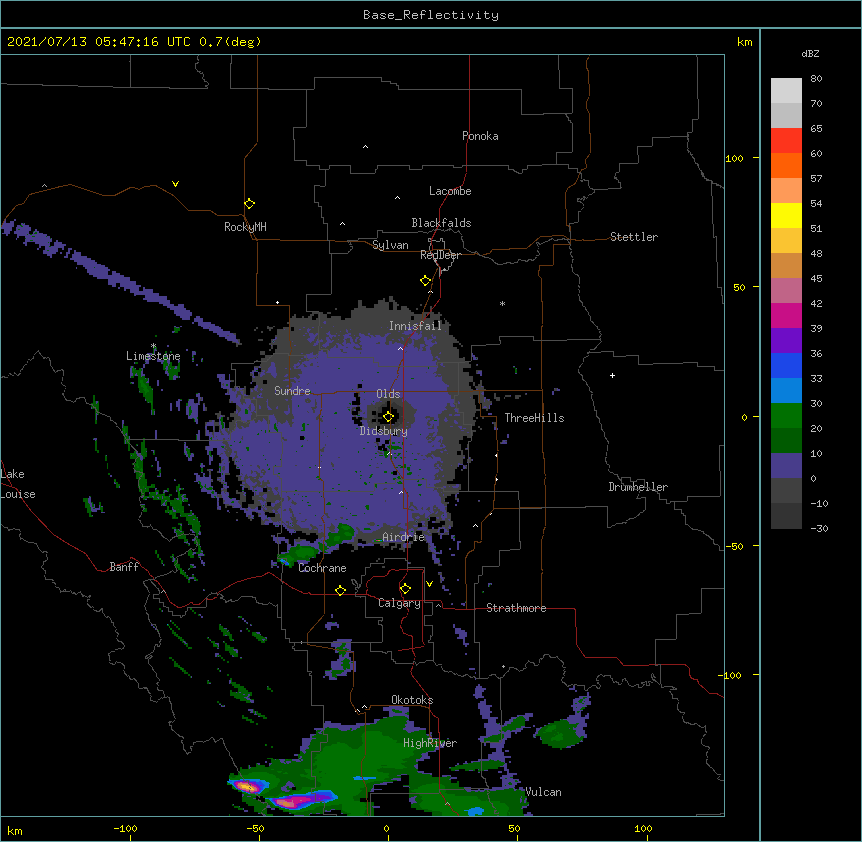Click the slate-blue 10 dBZ legend swatch
The image size is (862, 842).
786,466
